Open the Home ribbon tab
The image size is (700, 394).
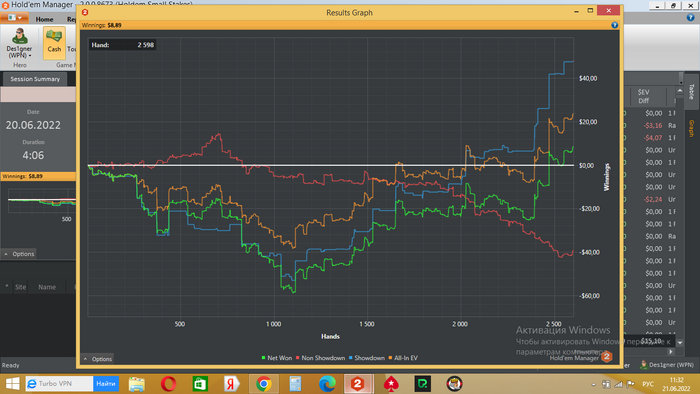point(44,19)
